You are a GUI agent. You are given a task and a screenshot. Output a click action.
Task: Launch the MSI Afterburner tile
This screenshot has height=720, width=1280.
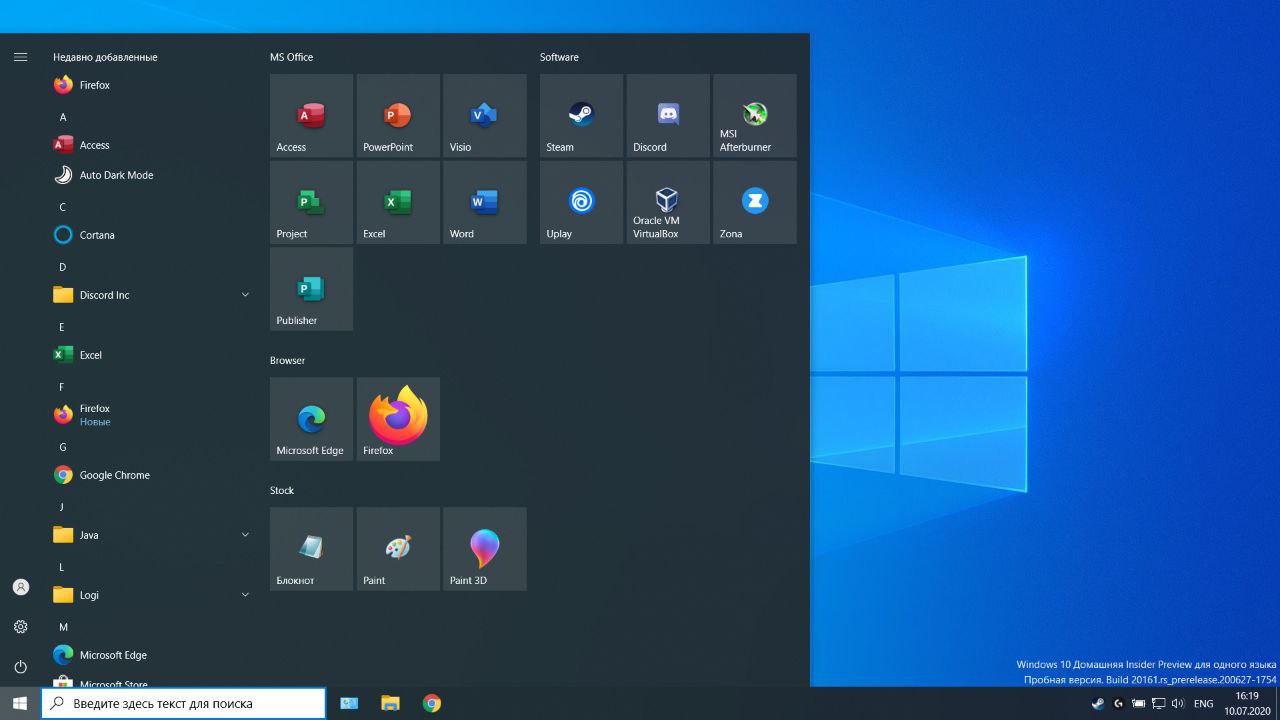pos(755,115)
